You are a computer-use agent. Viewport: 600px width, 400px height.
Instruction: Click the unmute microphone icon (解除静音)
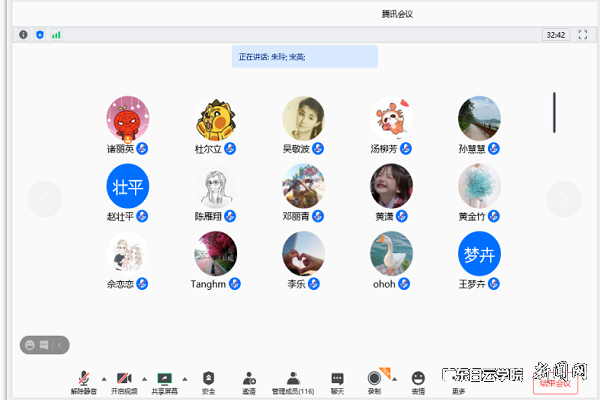click(84, 378)
